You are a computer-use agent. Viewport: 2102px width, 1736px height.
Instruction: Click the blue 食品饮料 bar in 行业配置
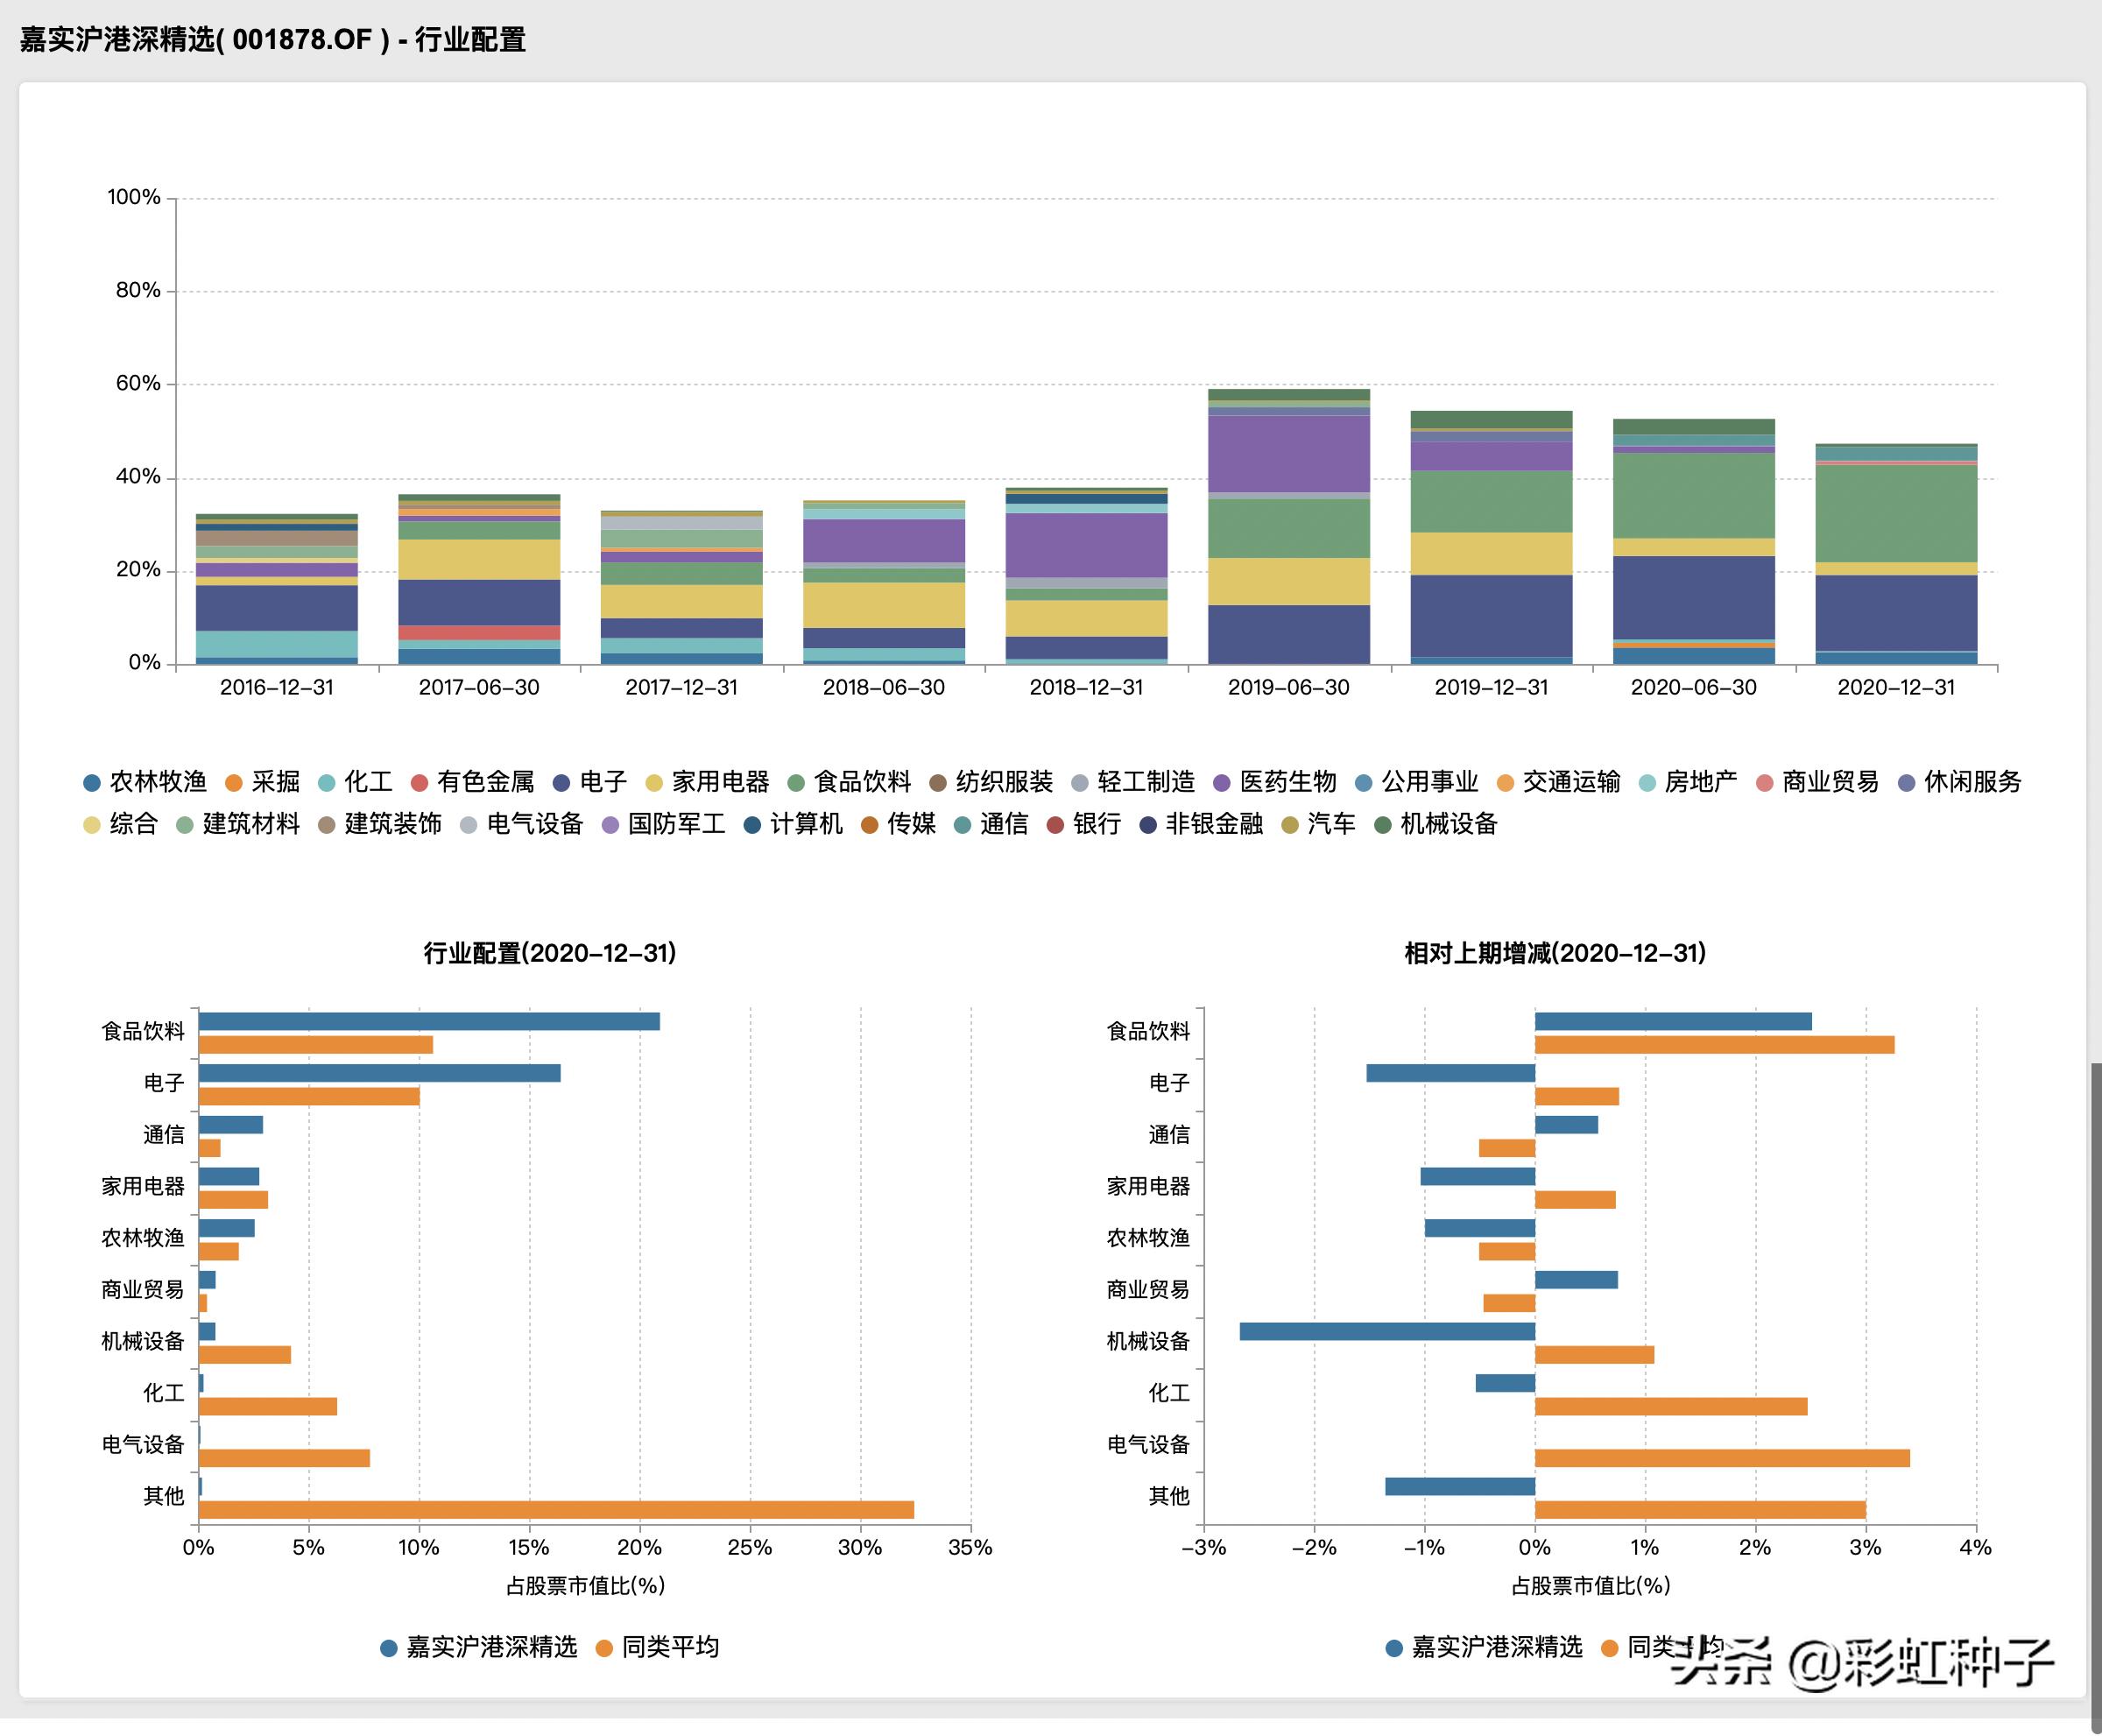(429, 1021)
